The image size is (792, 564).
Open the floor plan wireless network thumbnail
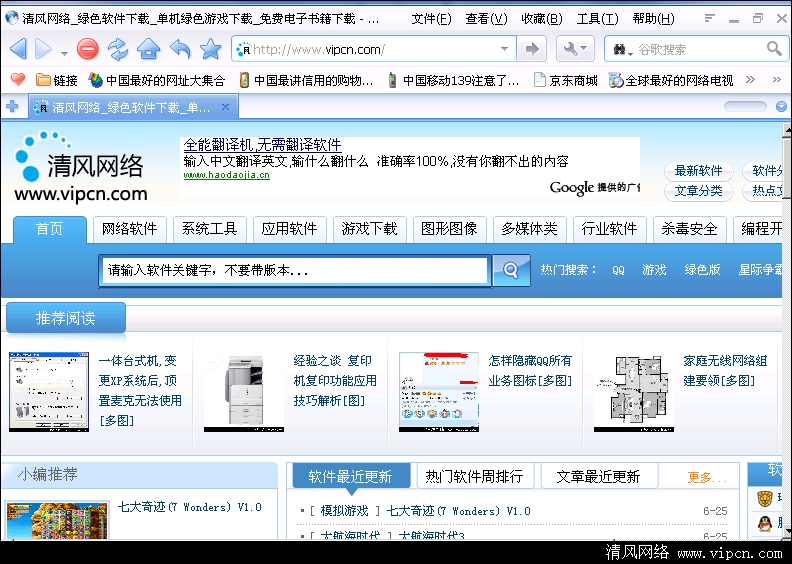coord(634,392)
